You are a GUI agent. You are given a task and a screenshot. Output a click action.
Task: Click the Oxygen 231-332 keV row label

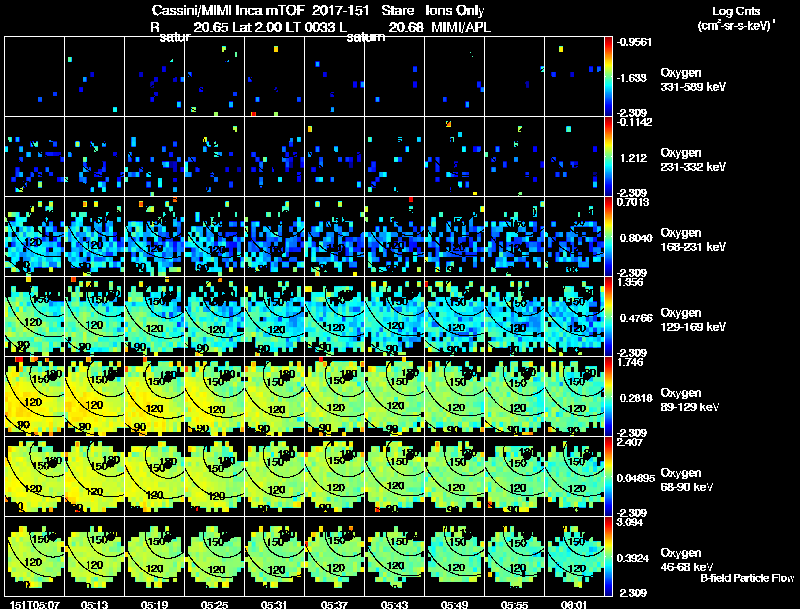pos(693,160)
